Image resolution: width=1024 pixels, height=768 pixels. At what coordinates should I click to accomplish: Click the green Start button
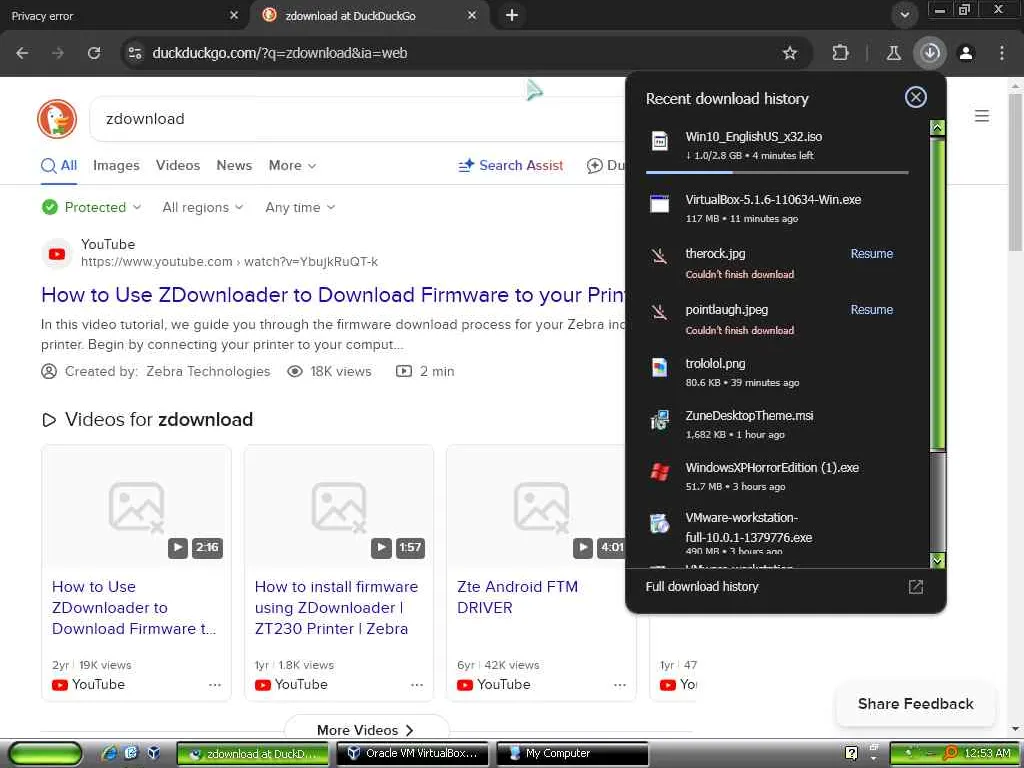click(x=45, y=753)
